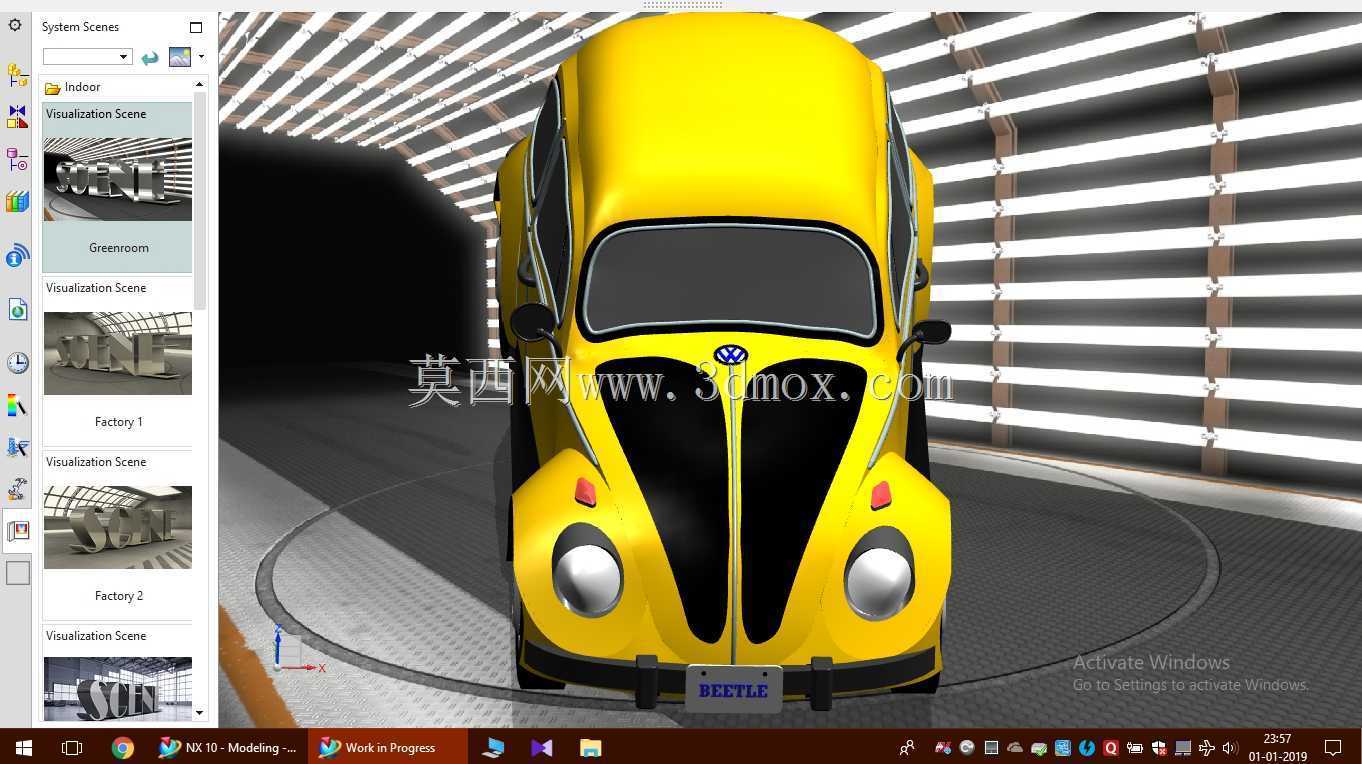Screen dimensions: 1362x764
Task: Open the History clock tab
Action: tap(17, 362)
